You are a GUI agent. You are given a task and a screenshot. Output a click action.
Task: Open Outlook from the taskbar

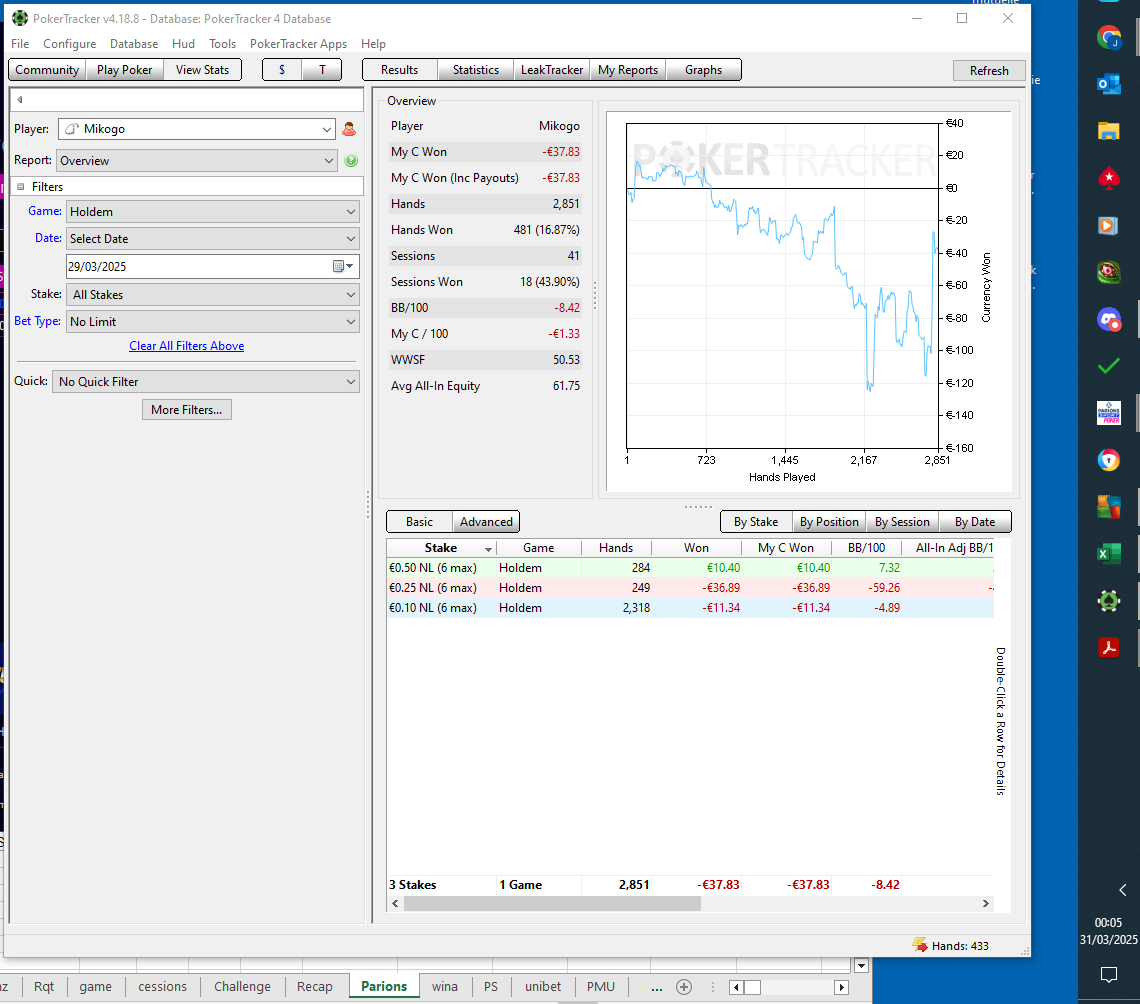pos(1109,84)
